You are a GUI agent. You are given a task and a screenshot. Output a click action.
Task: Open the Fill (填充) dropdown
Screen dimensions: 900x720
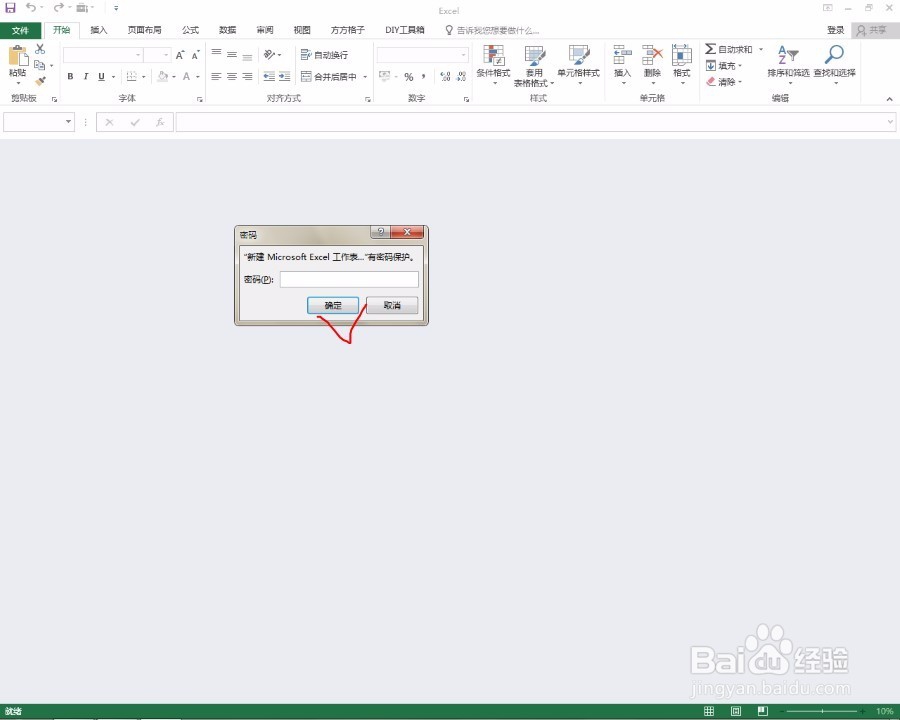724,65
